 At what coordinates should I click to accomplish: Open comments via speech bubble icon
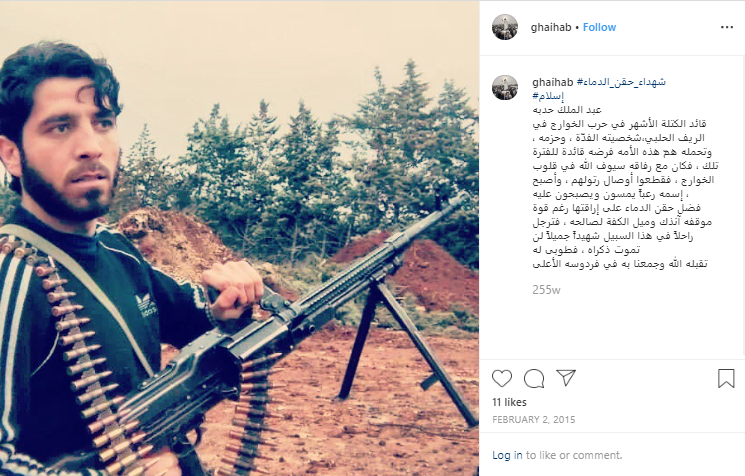[534, 379]
